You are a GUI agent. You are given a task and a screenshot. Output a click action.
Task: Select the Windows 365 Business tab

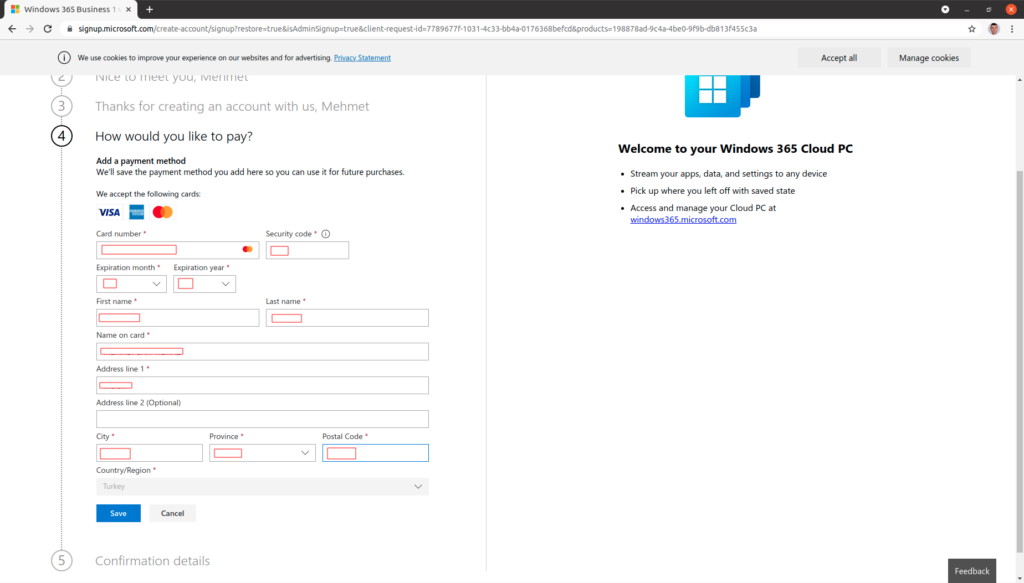[70, 9]
